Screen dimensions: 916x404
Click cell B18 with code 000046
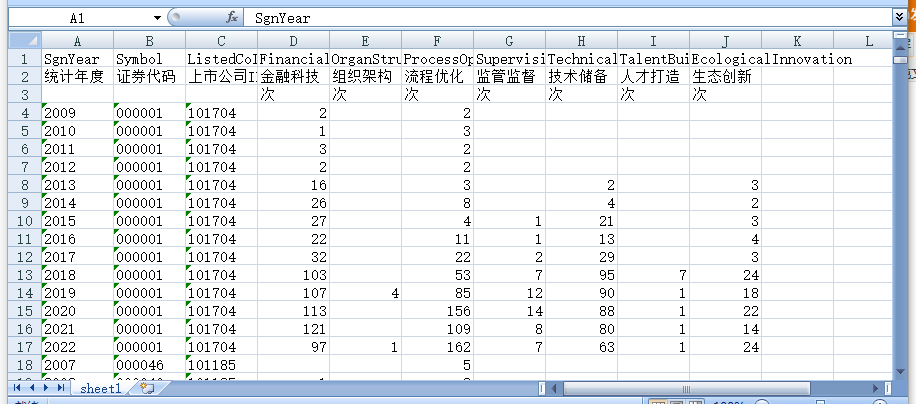[x=150, y=364]
